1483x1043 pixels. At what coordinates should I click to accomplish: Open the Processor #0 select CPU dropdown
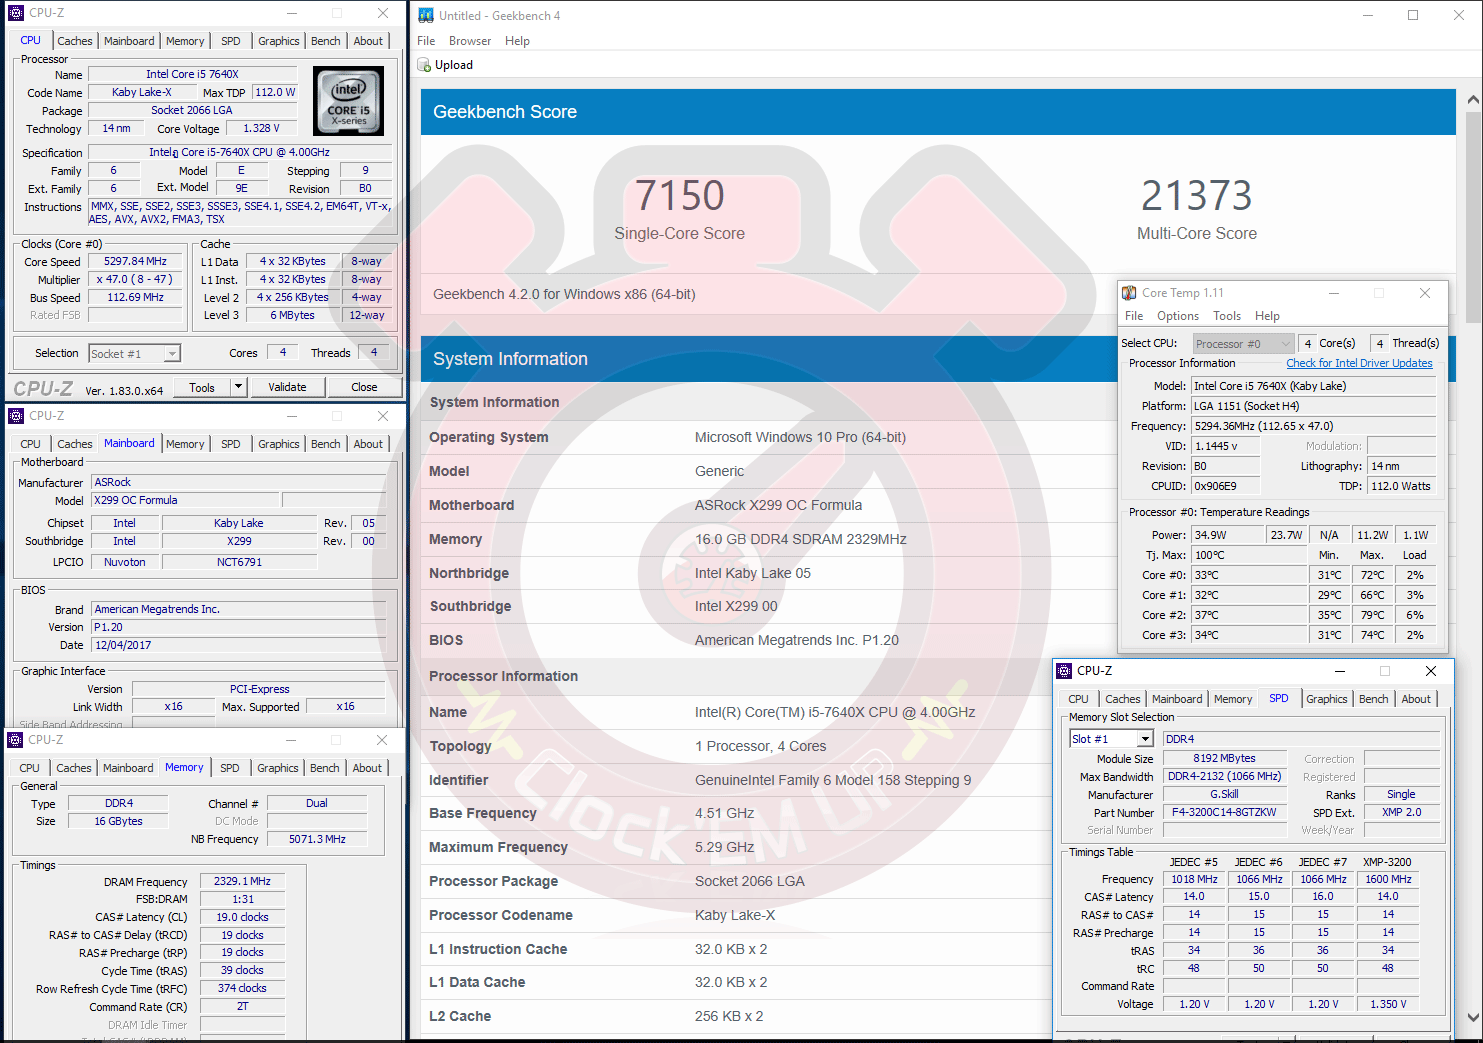1285,344
